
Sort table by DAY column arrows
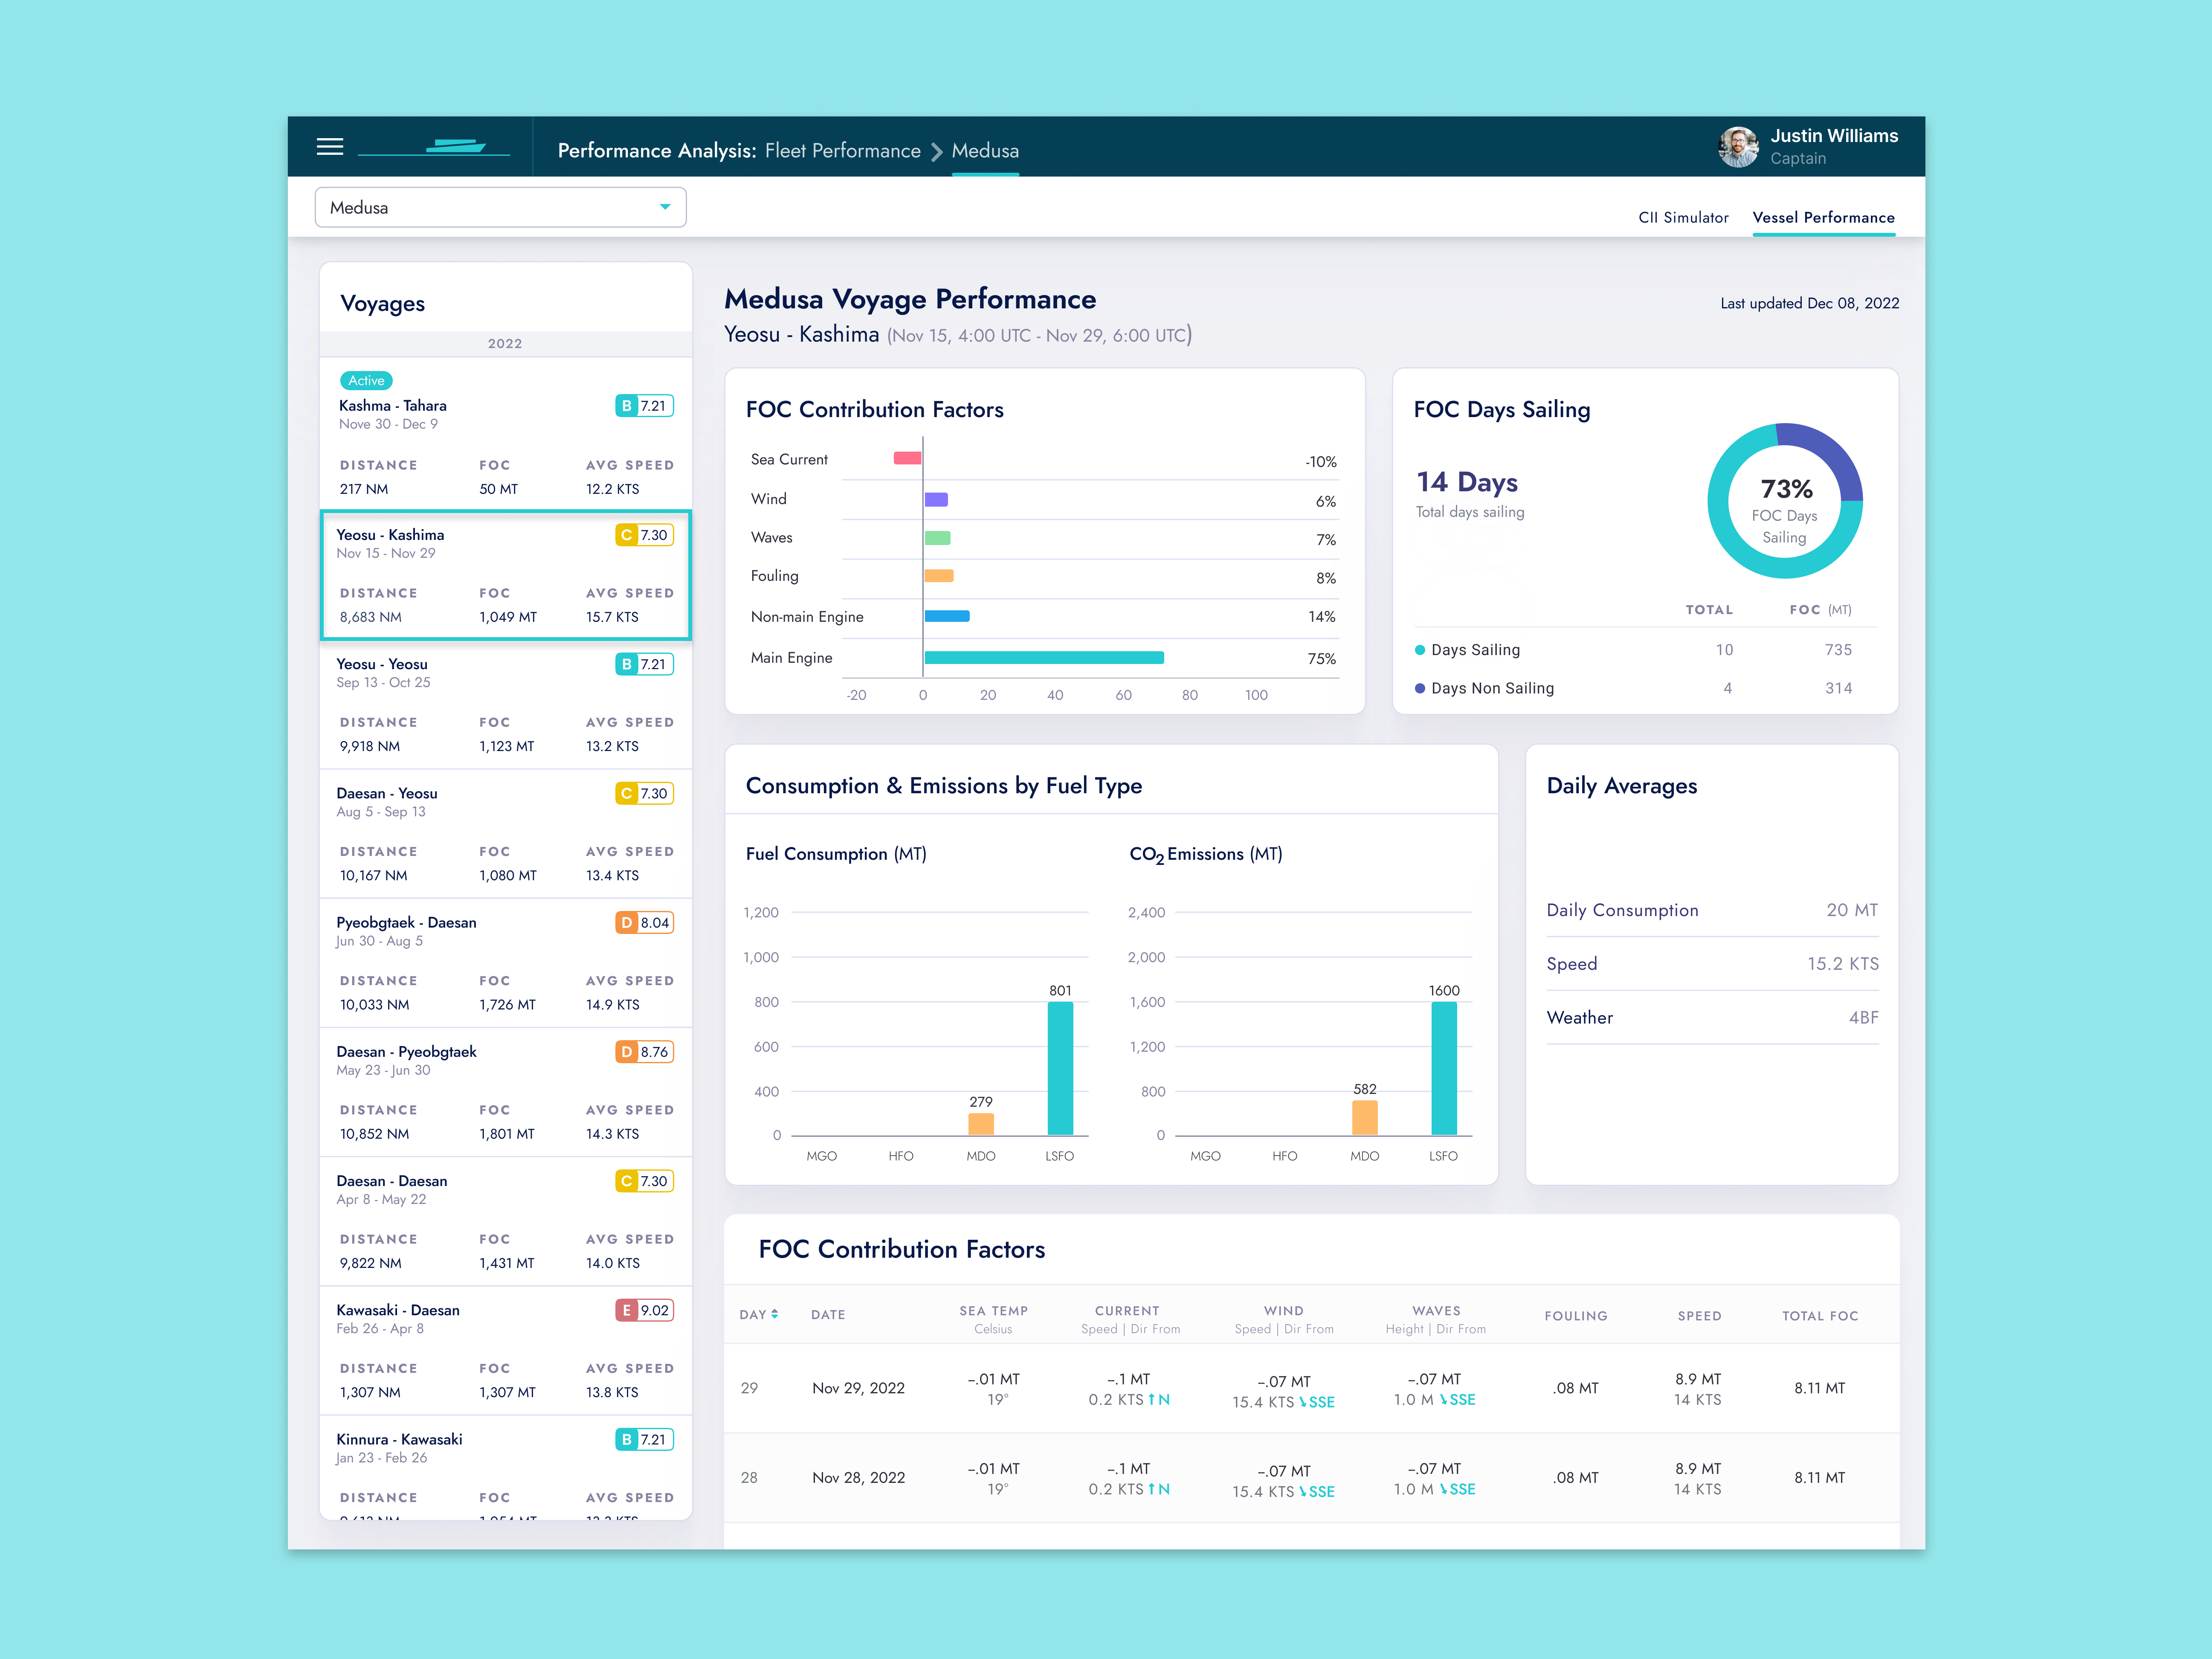tap(775, 1314)
